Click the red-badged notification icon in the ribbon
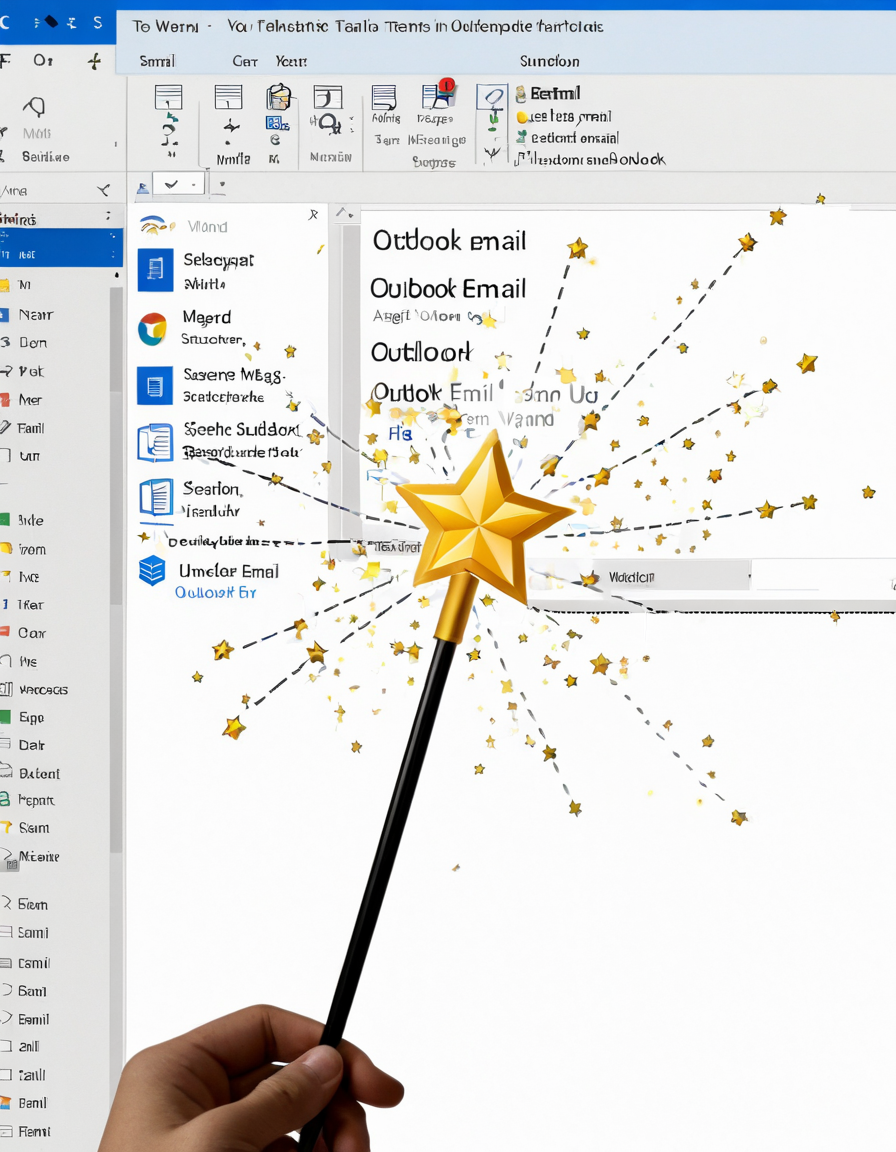Image resolution: width=896 pixels, height=1152 pixels. tap(438, 96)
